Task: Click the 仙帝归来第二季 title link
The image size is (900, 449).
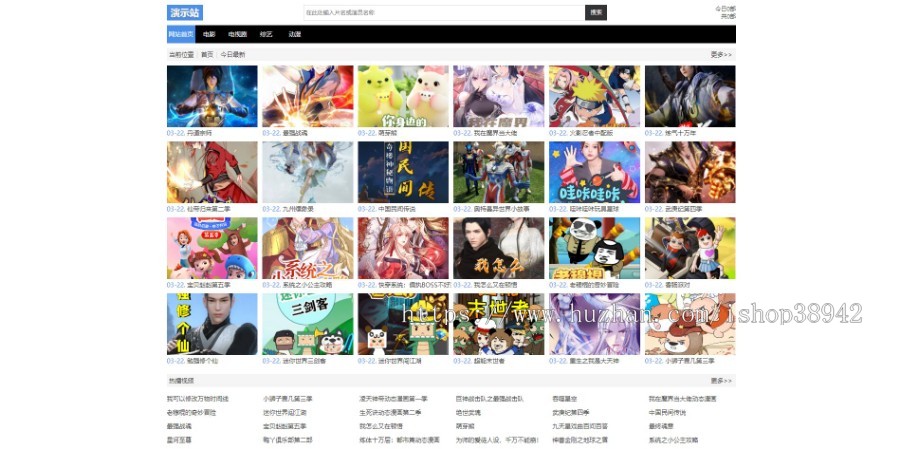Action: [x=209, y=209]
